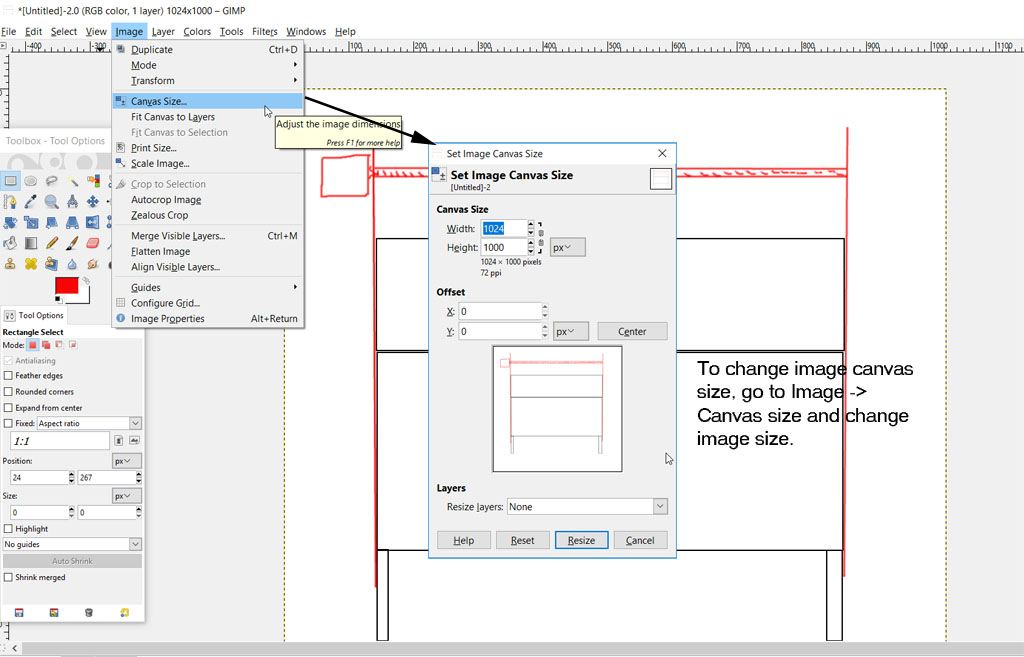1024x657 pixels.
Task: Enable Expand from center checkbox
Action: (8, 408)
